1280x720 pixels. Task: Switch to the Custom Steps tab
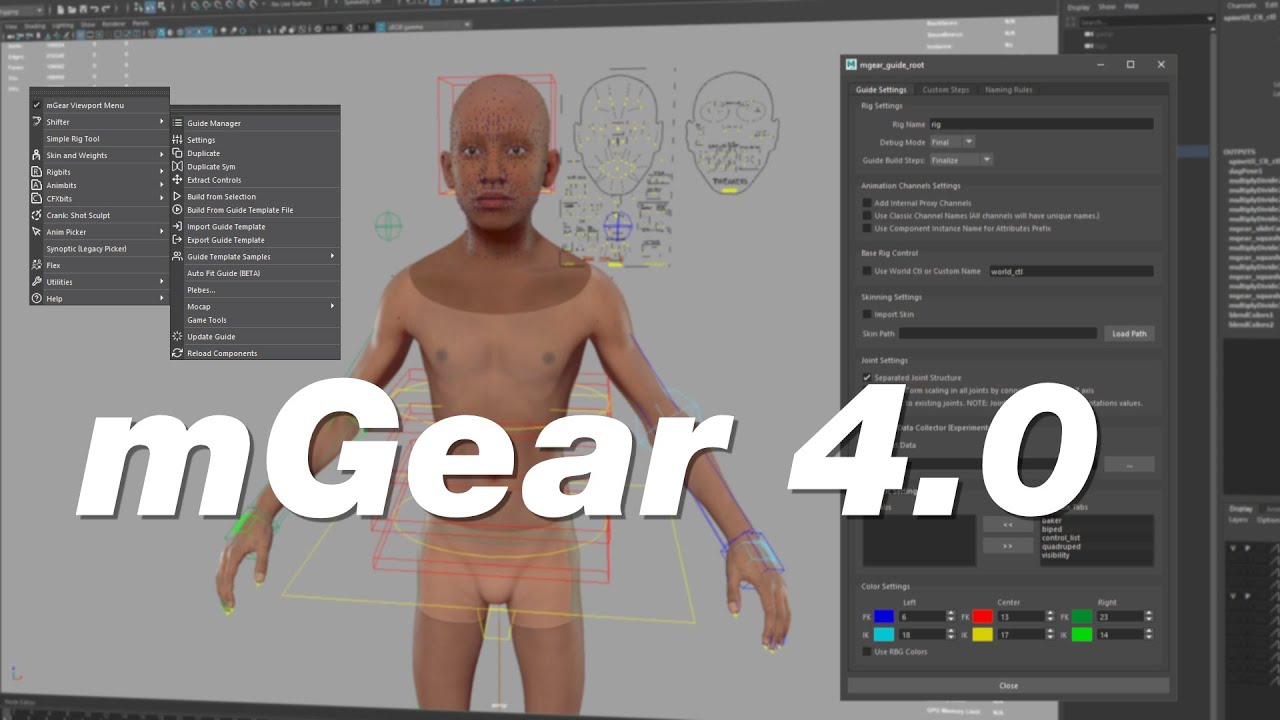[x=945, y=90]
